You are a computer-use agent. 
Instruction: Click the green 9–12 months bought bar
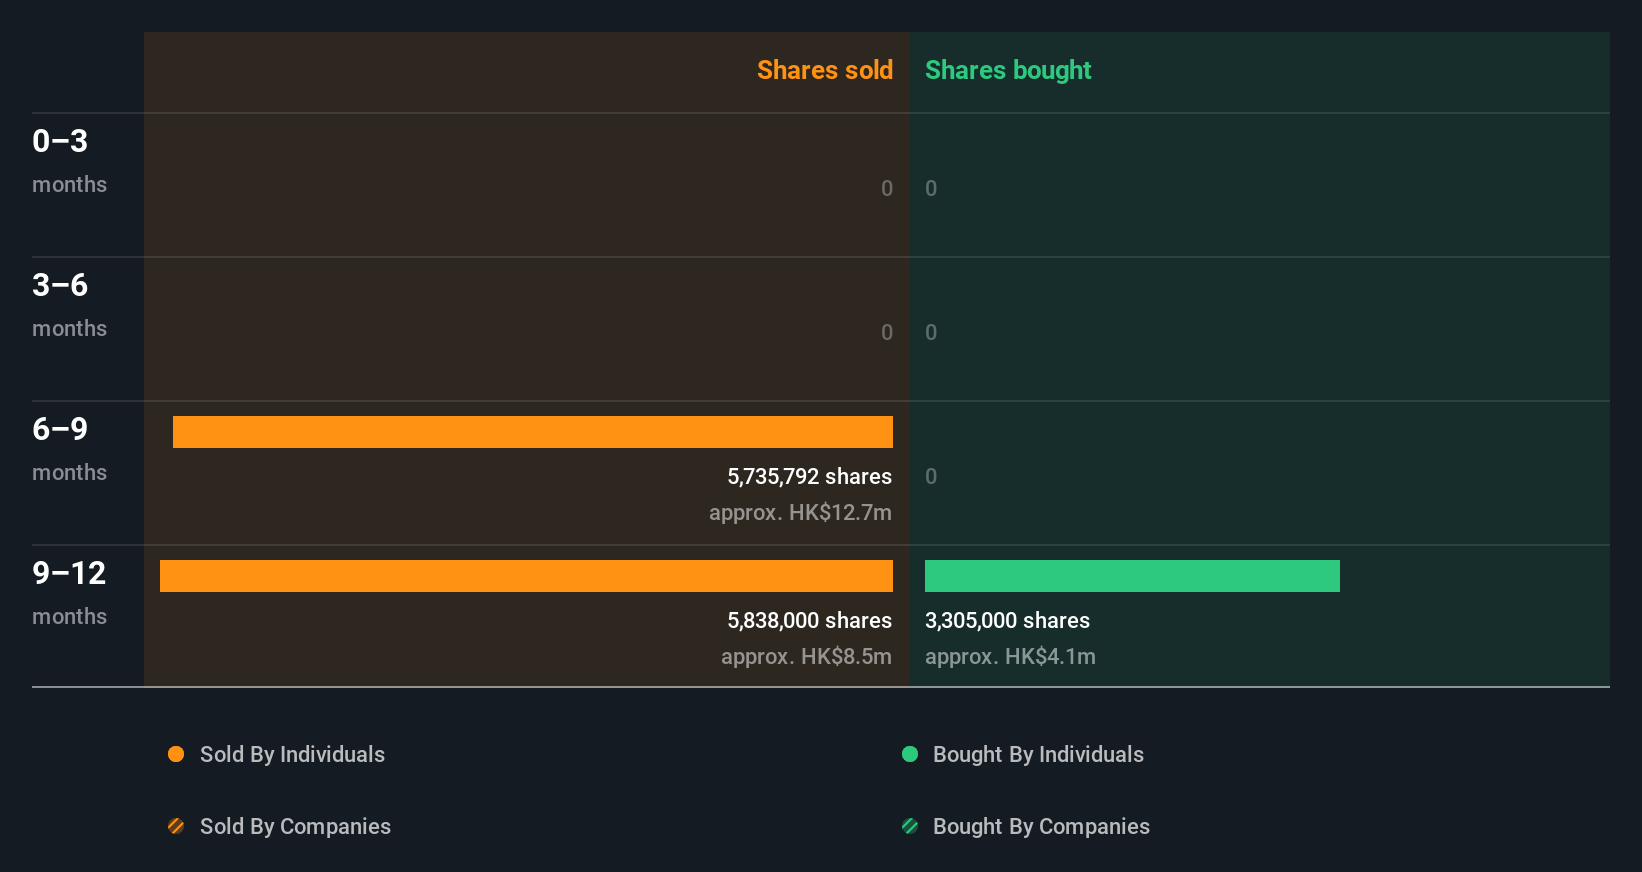tap(1132, 576)
